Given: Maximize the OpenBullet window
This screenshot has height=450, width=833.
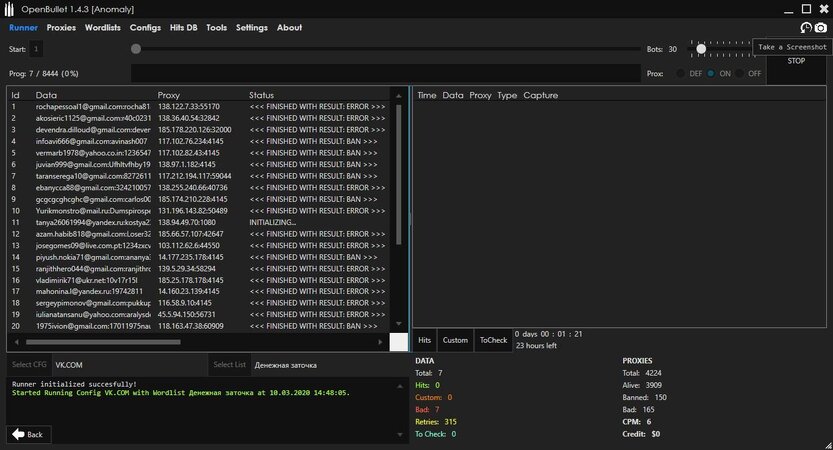Looking at the screenshot, I should tap(806, 9).
